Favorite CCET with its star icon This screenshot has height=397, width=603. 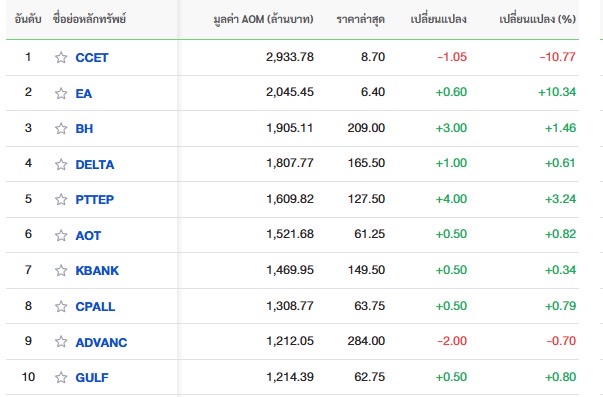click(61, 58)
